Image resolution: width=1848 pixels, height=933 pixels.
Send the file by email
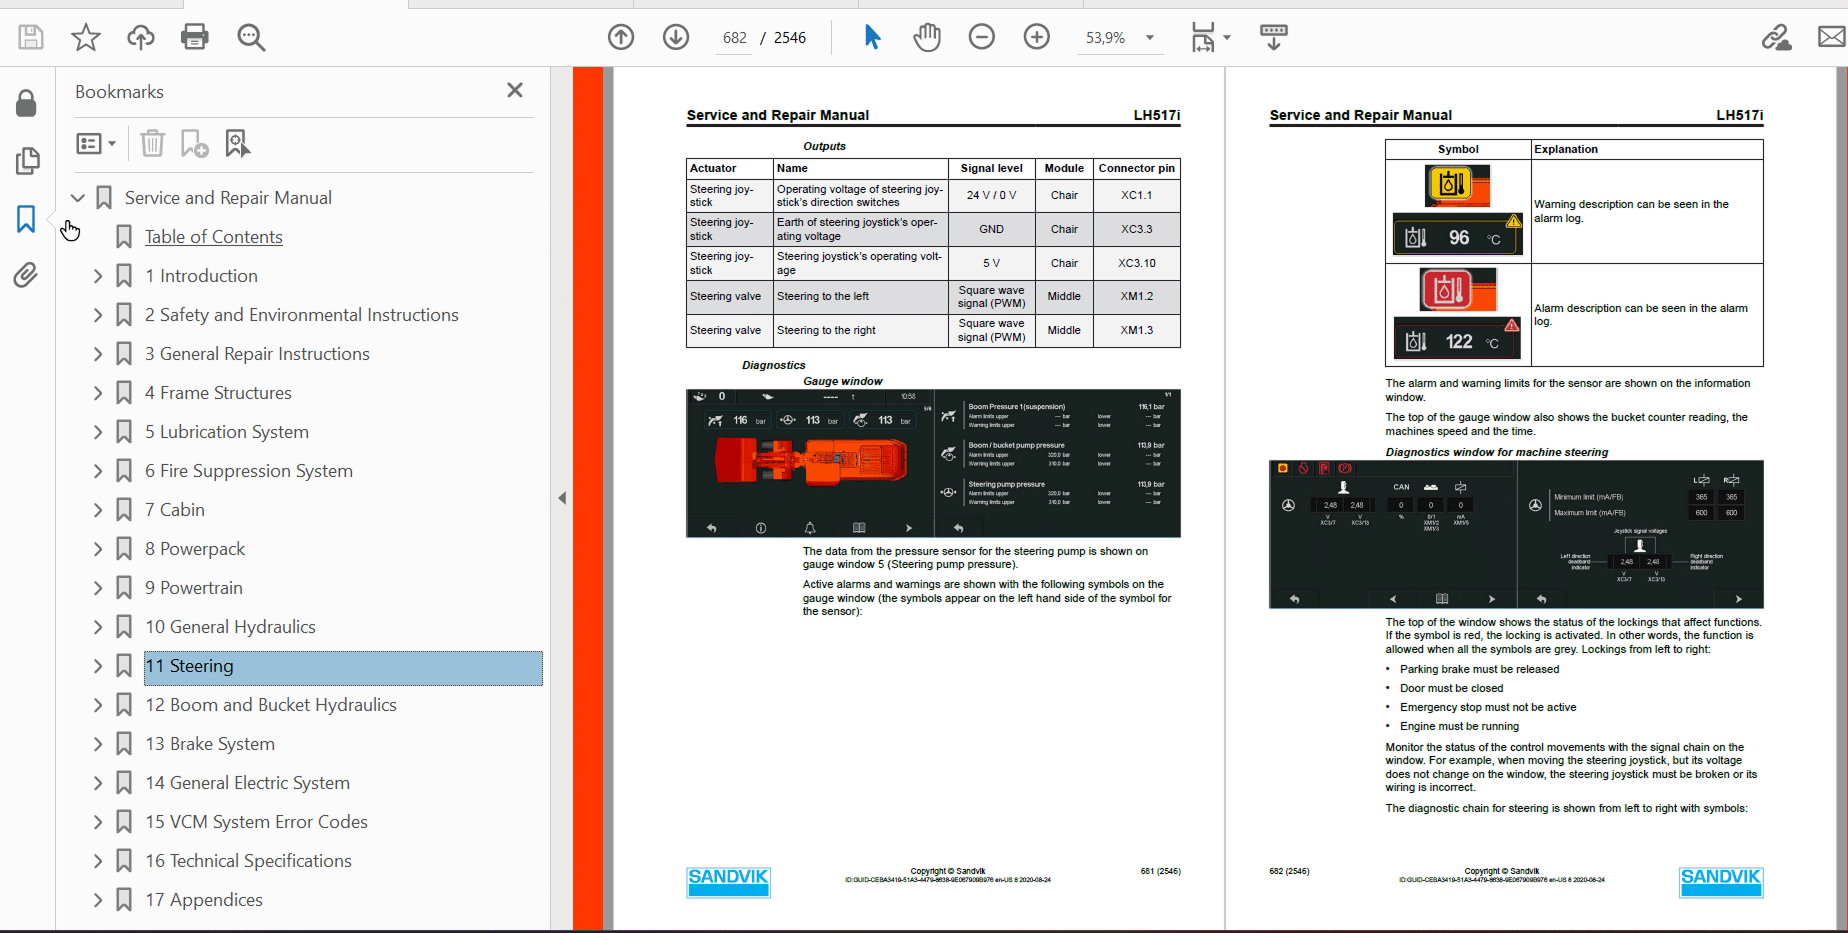(1832, 38)
